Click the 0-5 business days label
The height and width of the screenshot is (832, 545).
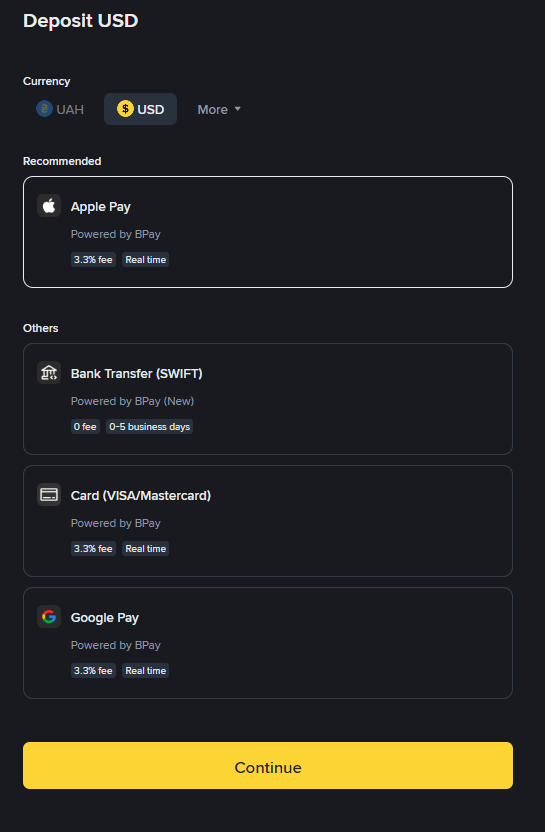pyautogui.click(x=150, y=427)
